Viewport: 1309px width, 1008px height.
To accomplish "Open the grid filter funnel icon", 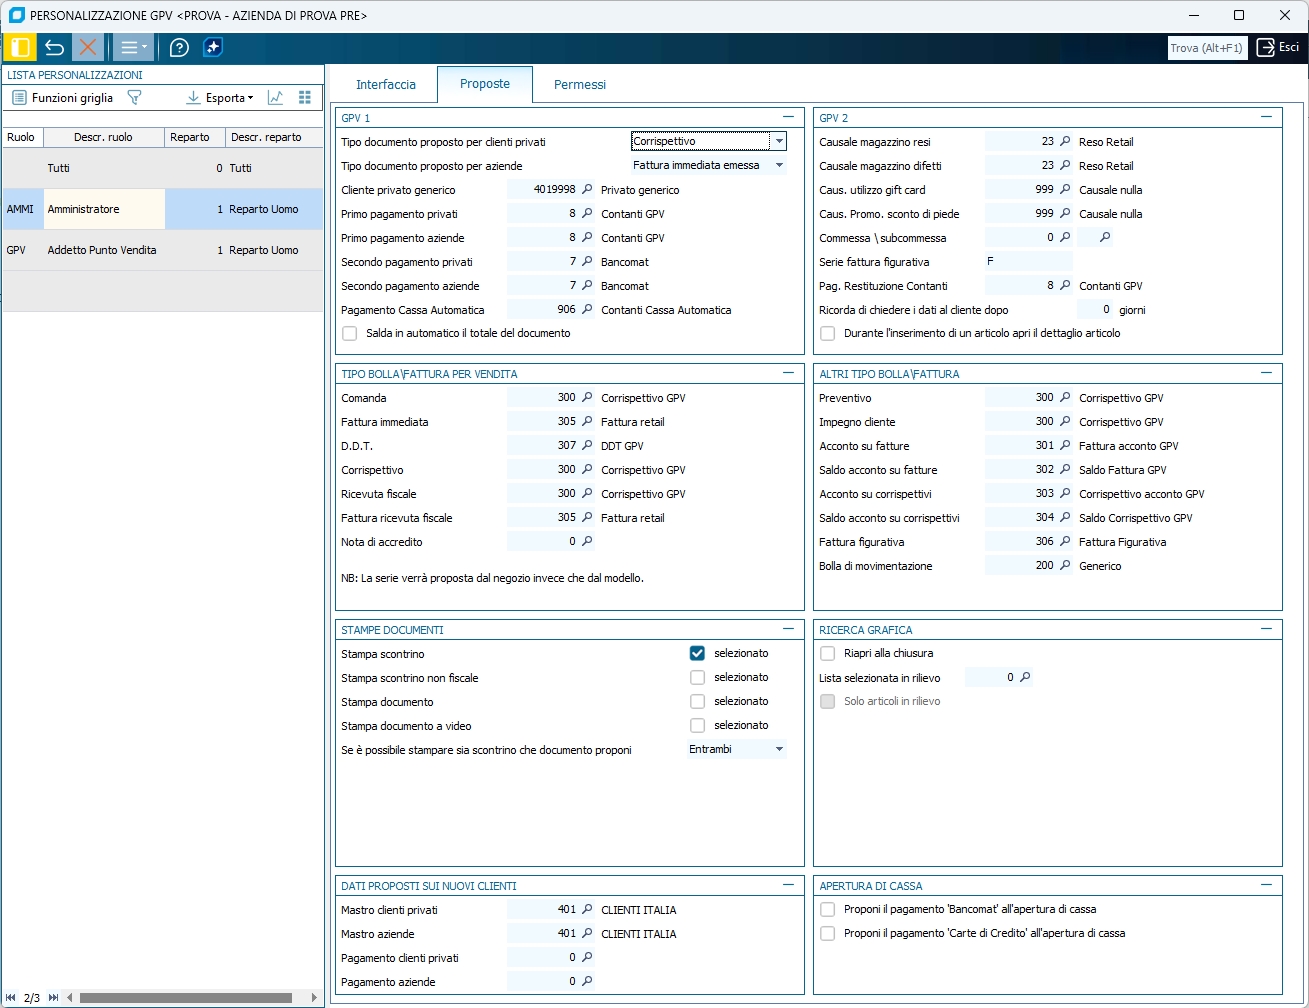I will [x=134, y=98].
